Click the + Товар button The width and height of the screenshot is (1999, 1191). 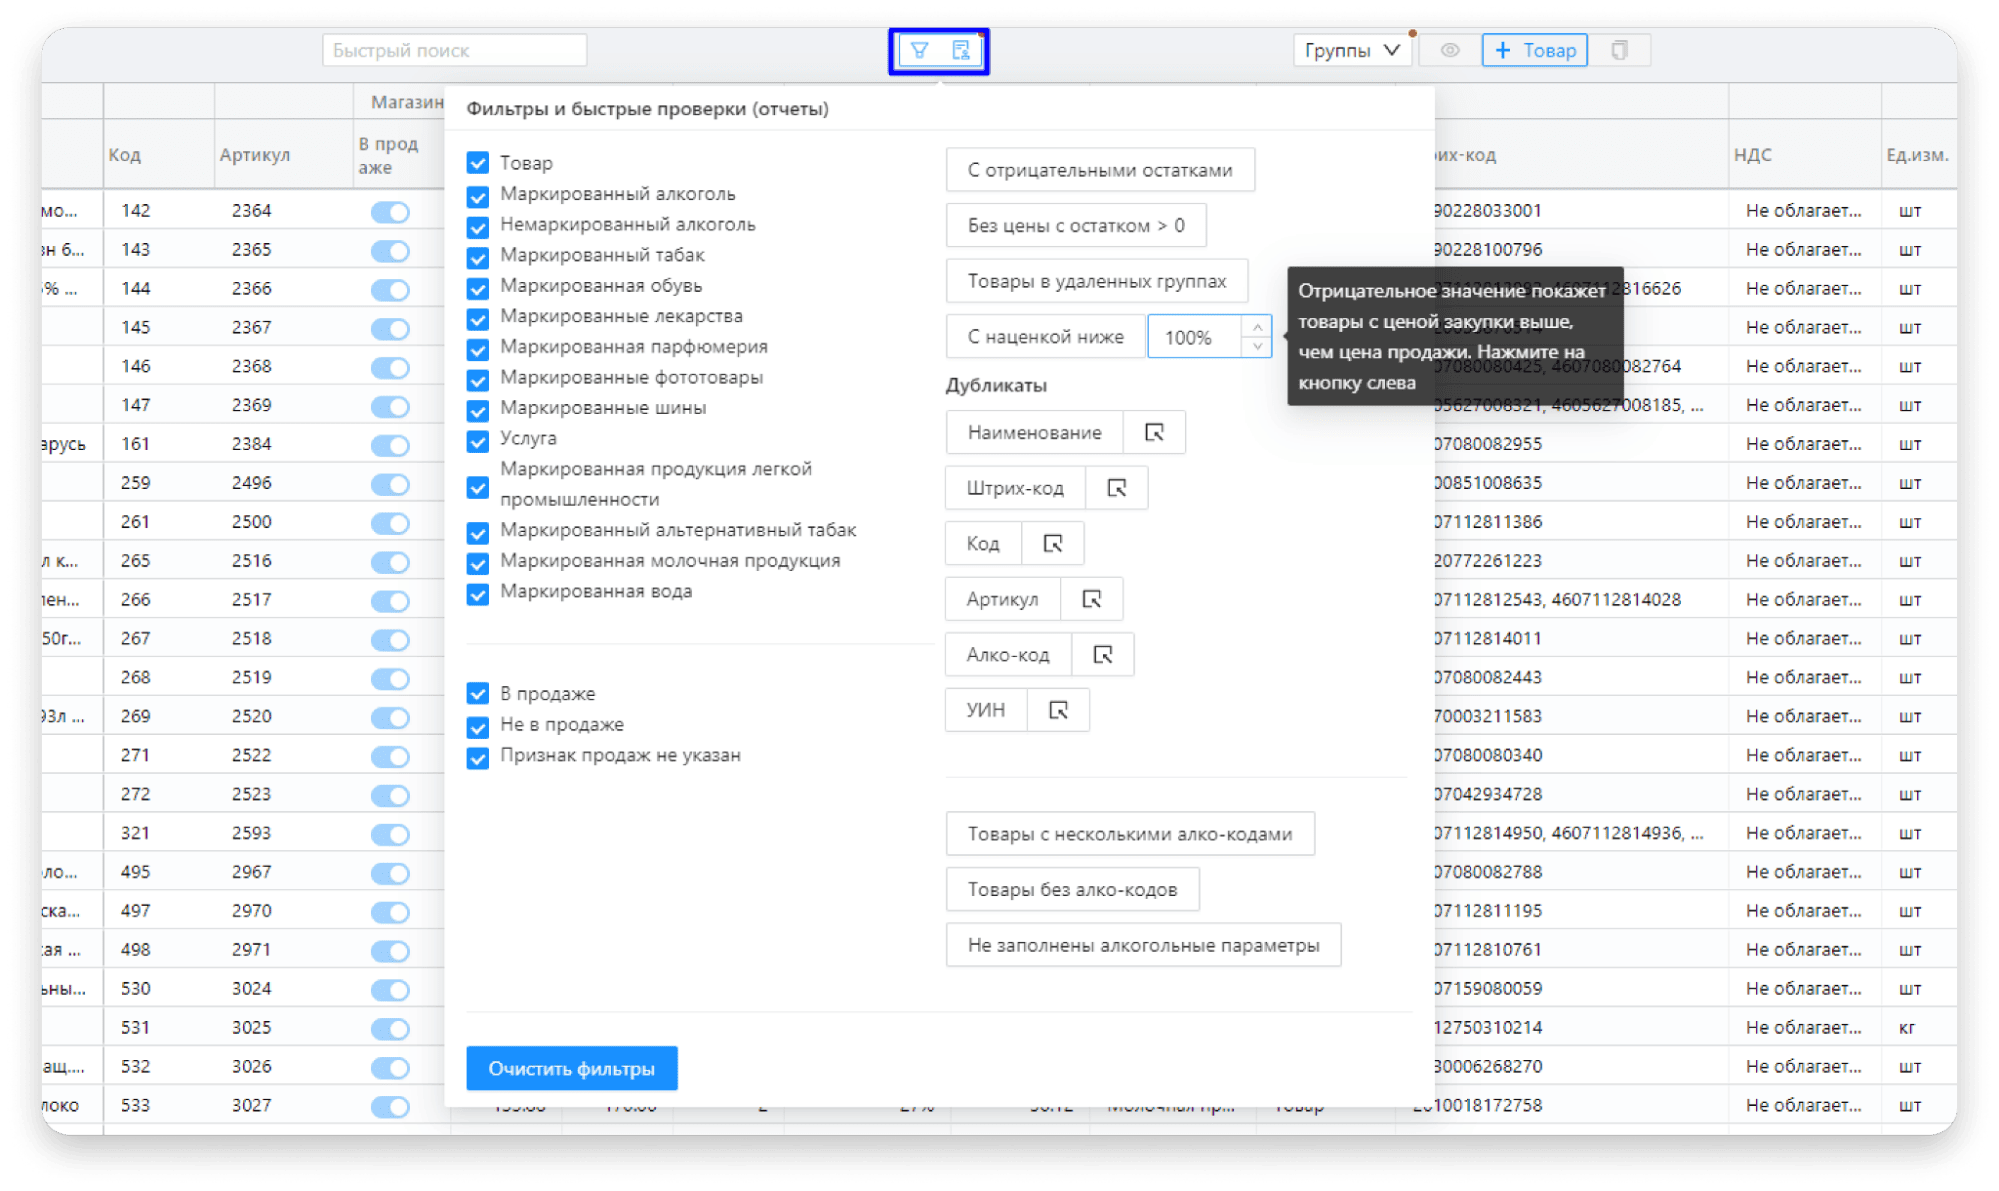click(1534, 50)
